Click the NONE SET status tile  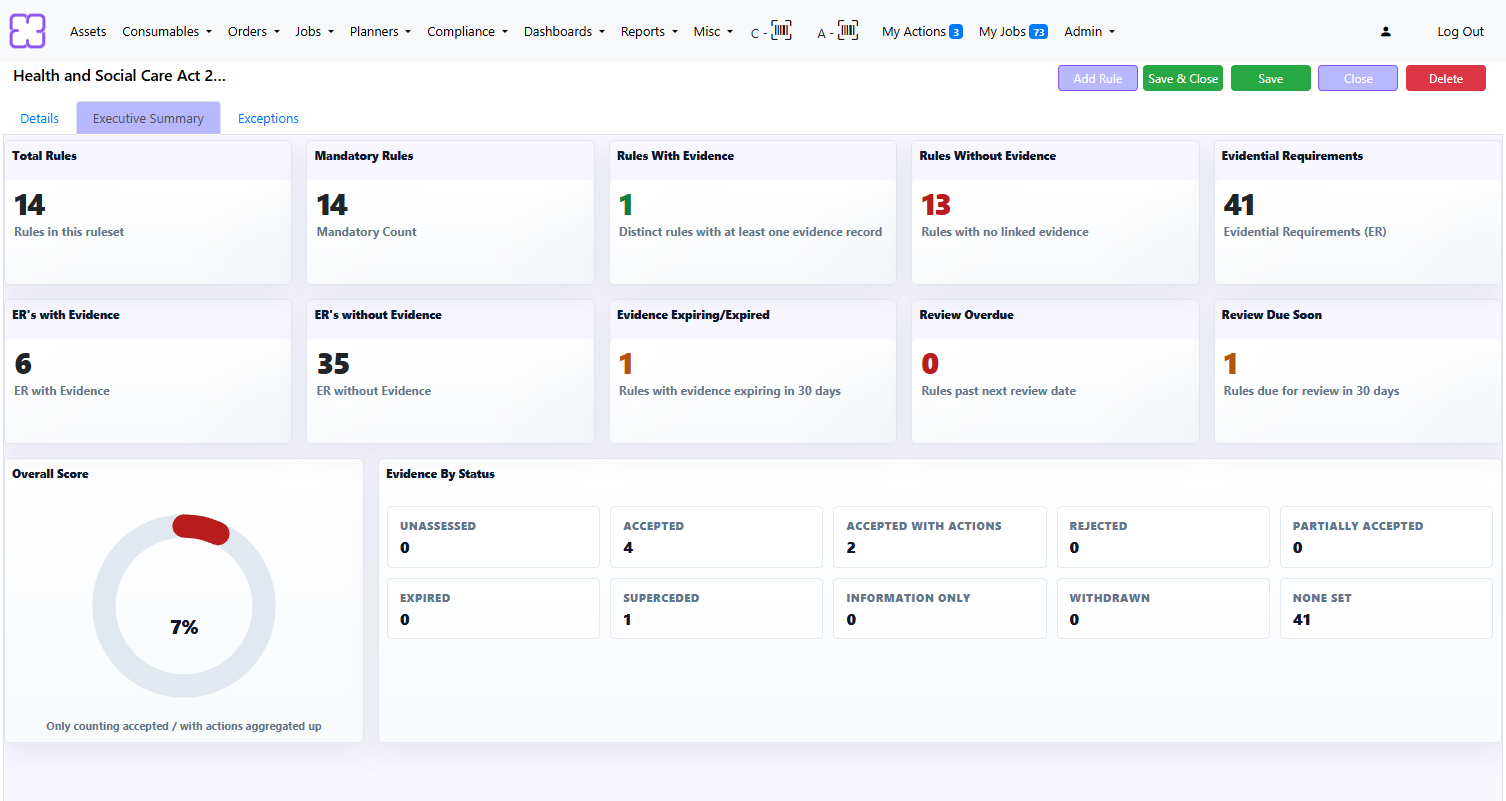(x=1386, y=608)
